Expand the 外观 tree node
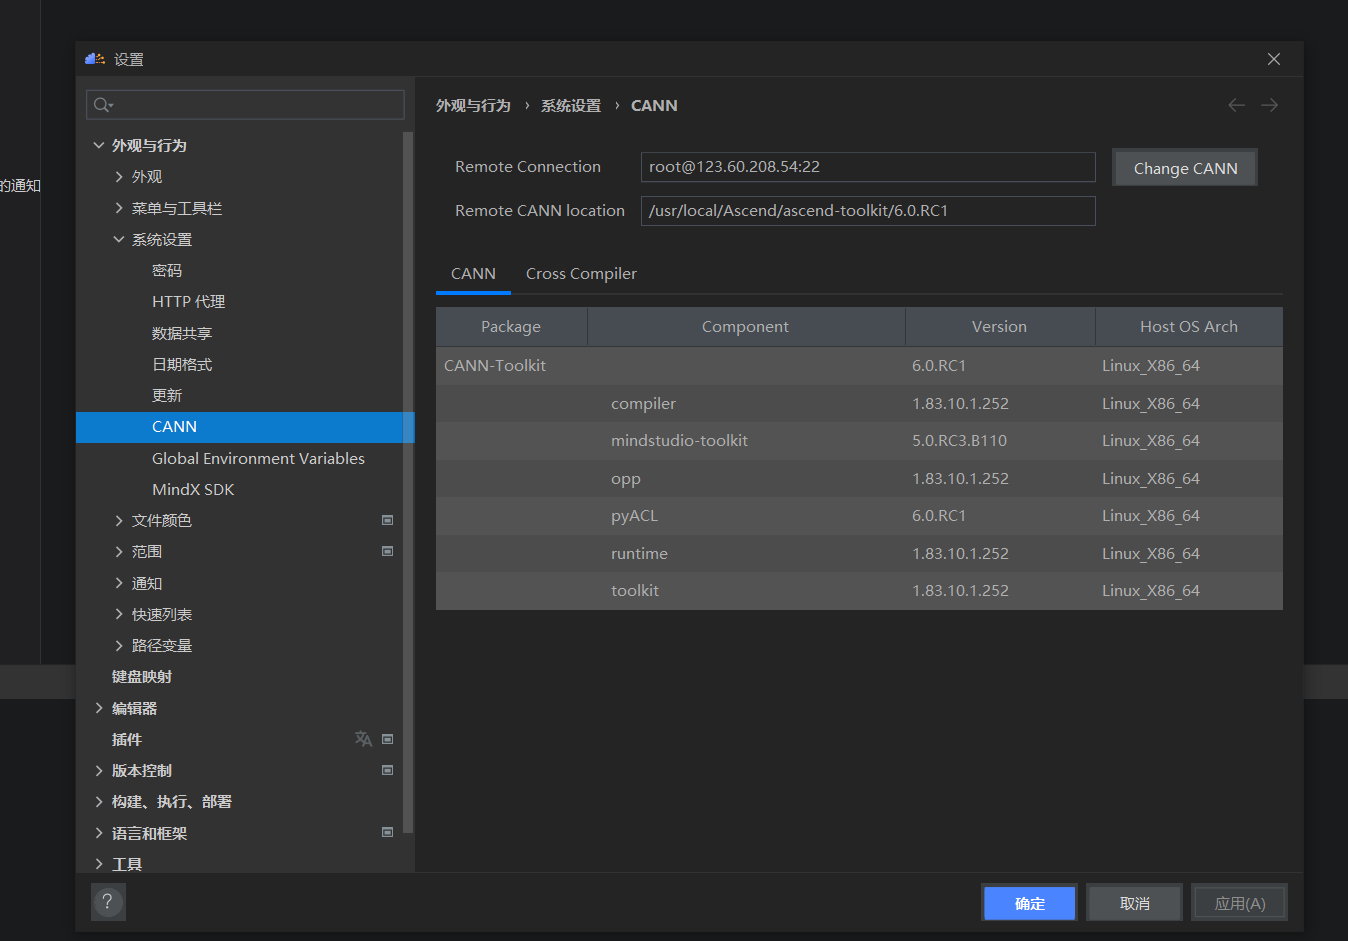Screen dimensions: 1348x941 pyautogui.click(x=119, y=176)
